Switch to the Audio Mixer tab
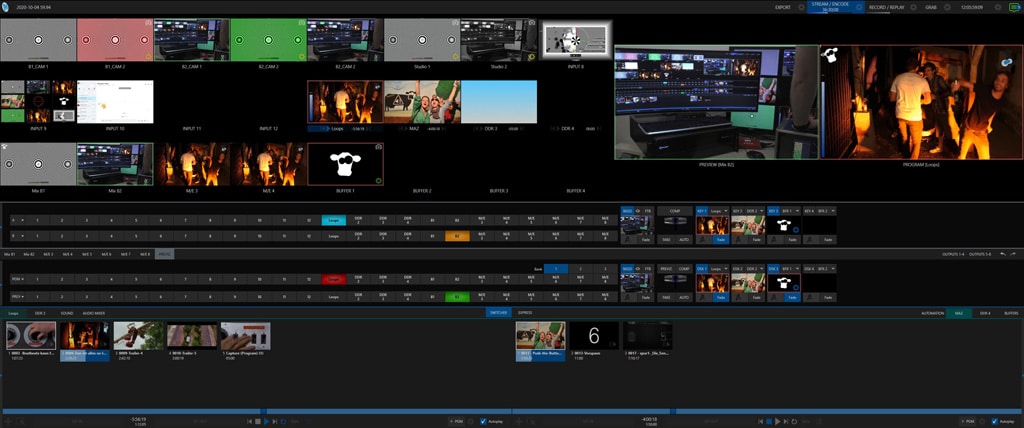1024x428 pixels. (x=93, y=313)
